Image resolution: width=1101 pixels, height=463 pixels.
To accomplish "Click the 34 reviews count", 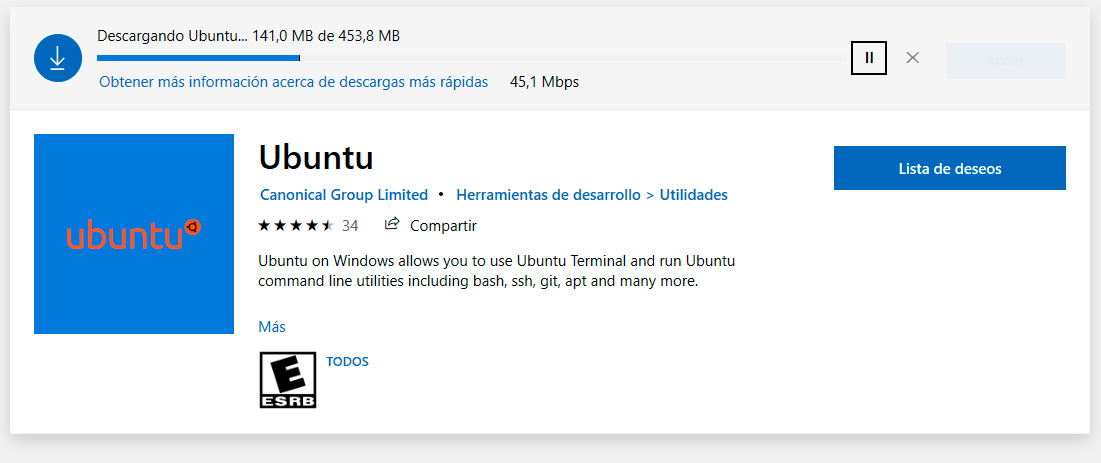I will point(350,226).
